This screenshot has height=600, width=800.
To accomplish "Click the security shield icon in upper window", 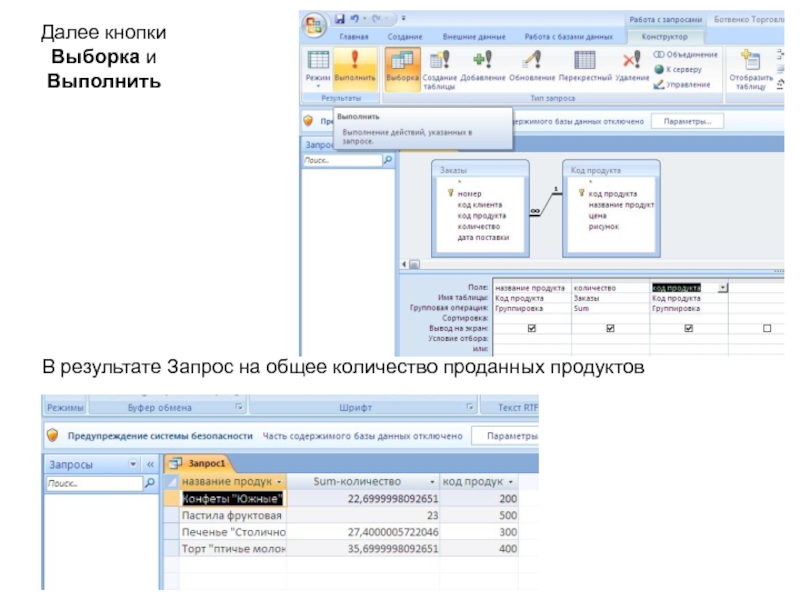I will coord(308,121).
